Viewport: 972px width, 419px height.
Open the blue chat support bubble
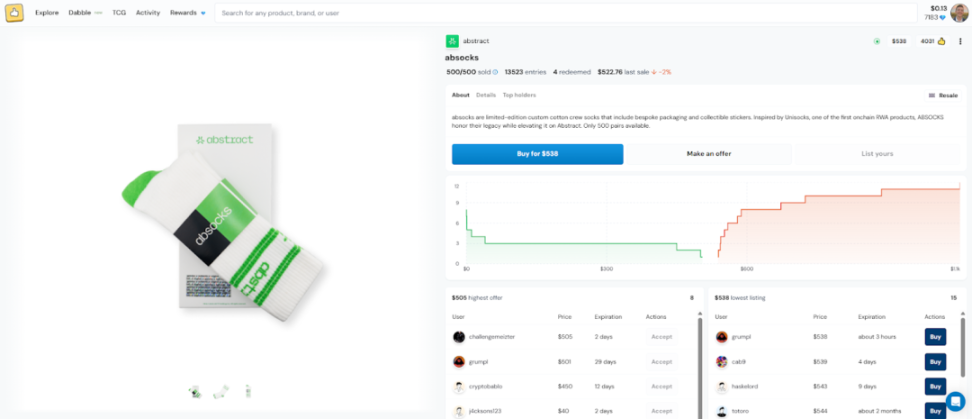pyautogui.click(x=955, y=401)
